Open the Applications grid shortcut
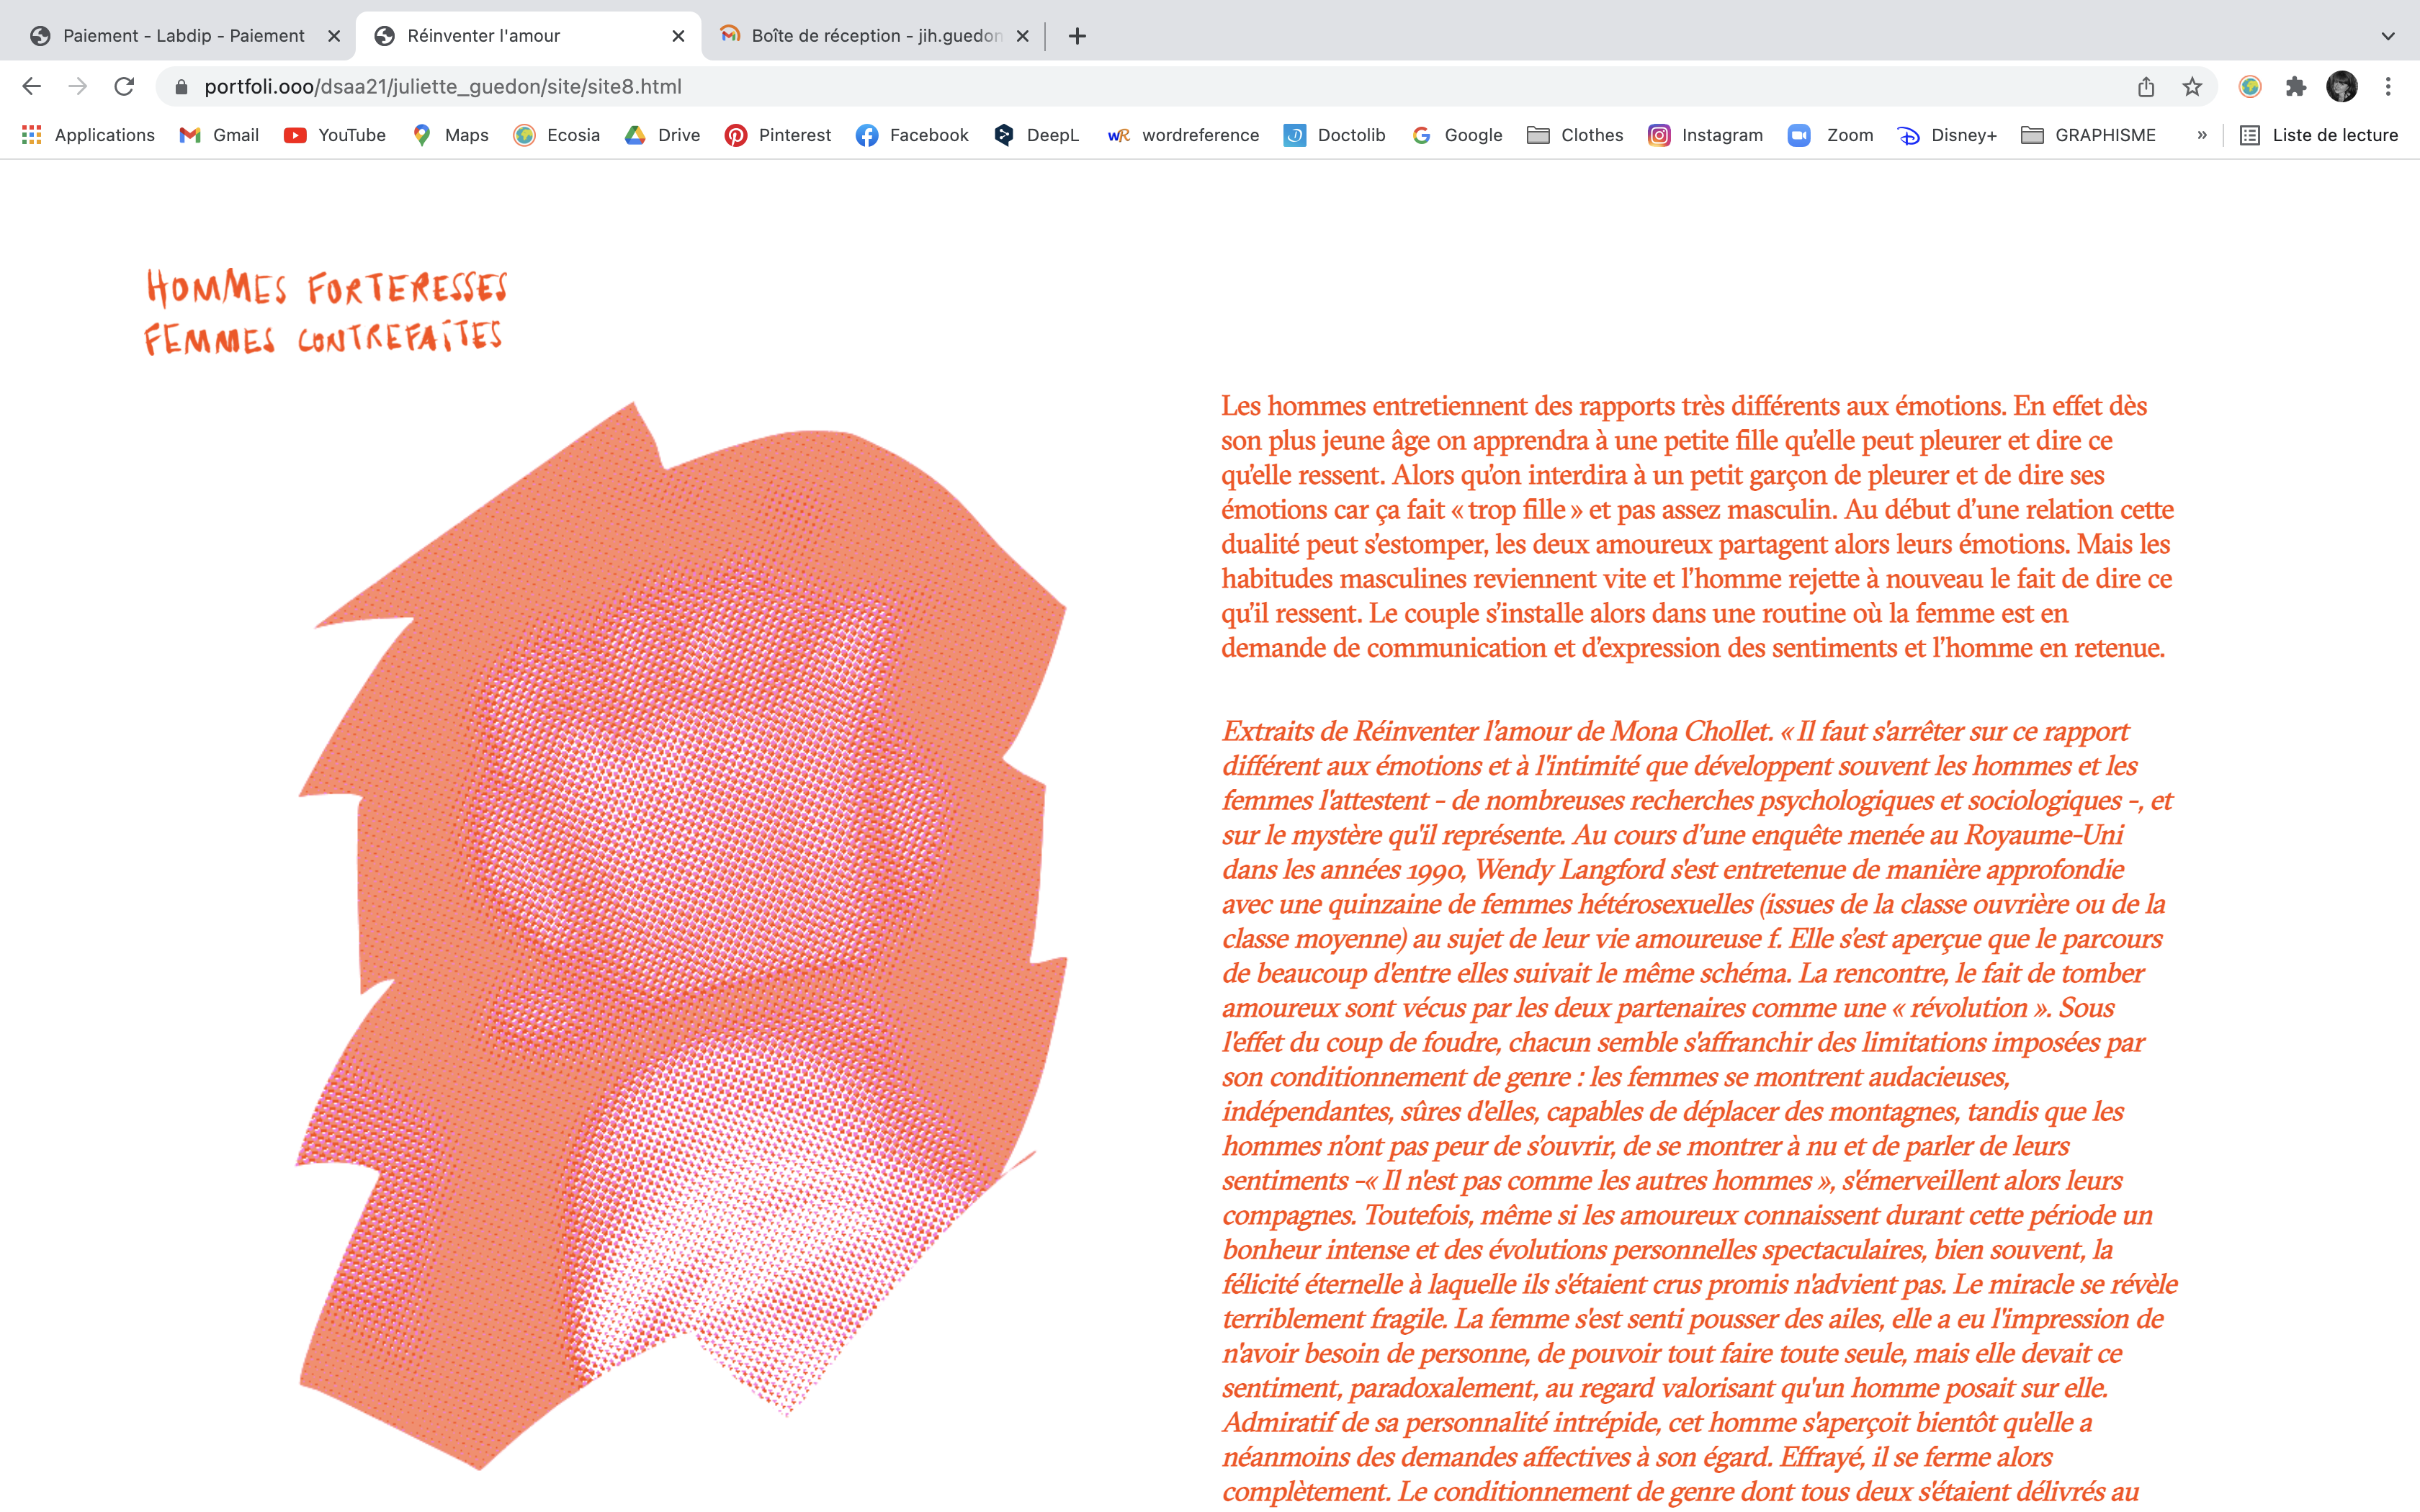 click(x=88, y=135)
